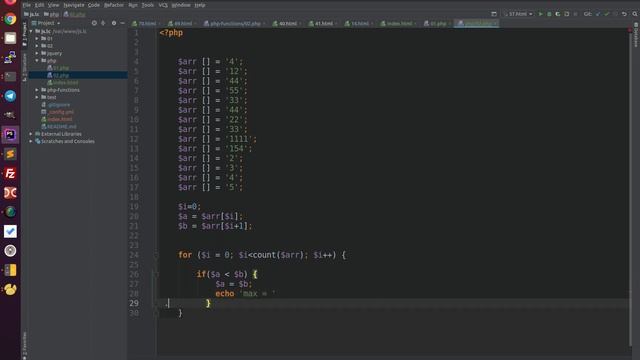Expand the test folder
This screenshot has width=640, height=360.
[37, 97]
